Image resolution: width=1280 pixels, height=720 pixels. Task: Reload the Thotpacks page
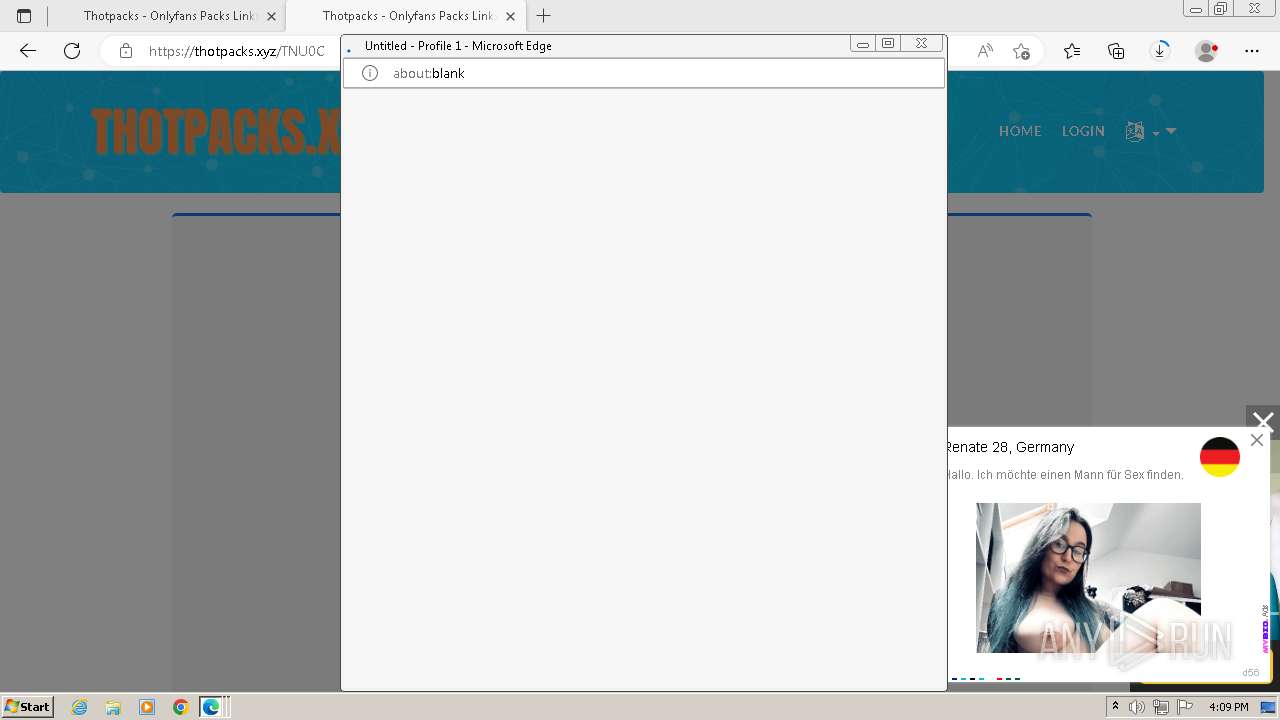coord(72,51)
